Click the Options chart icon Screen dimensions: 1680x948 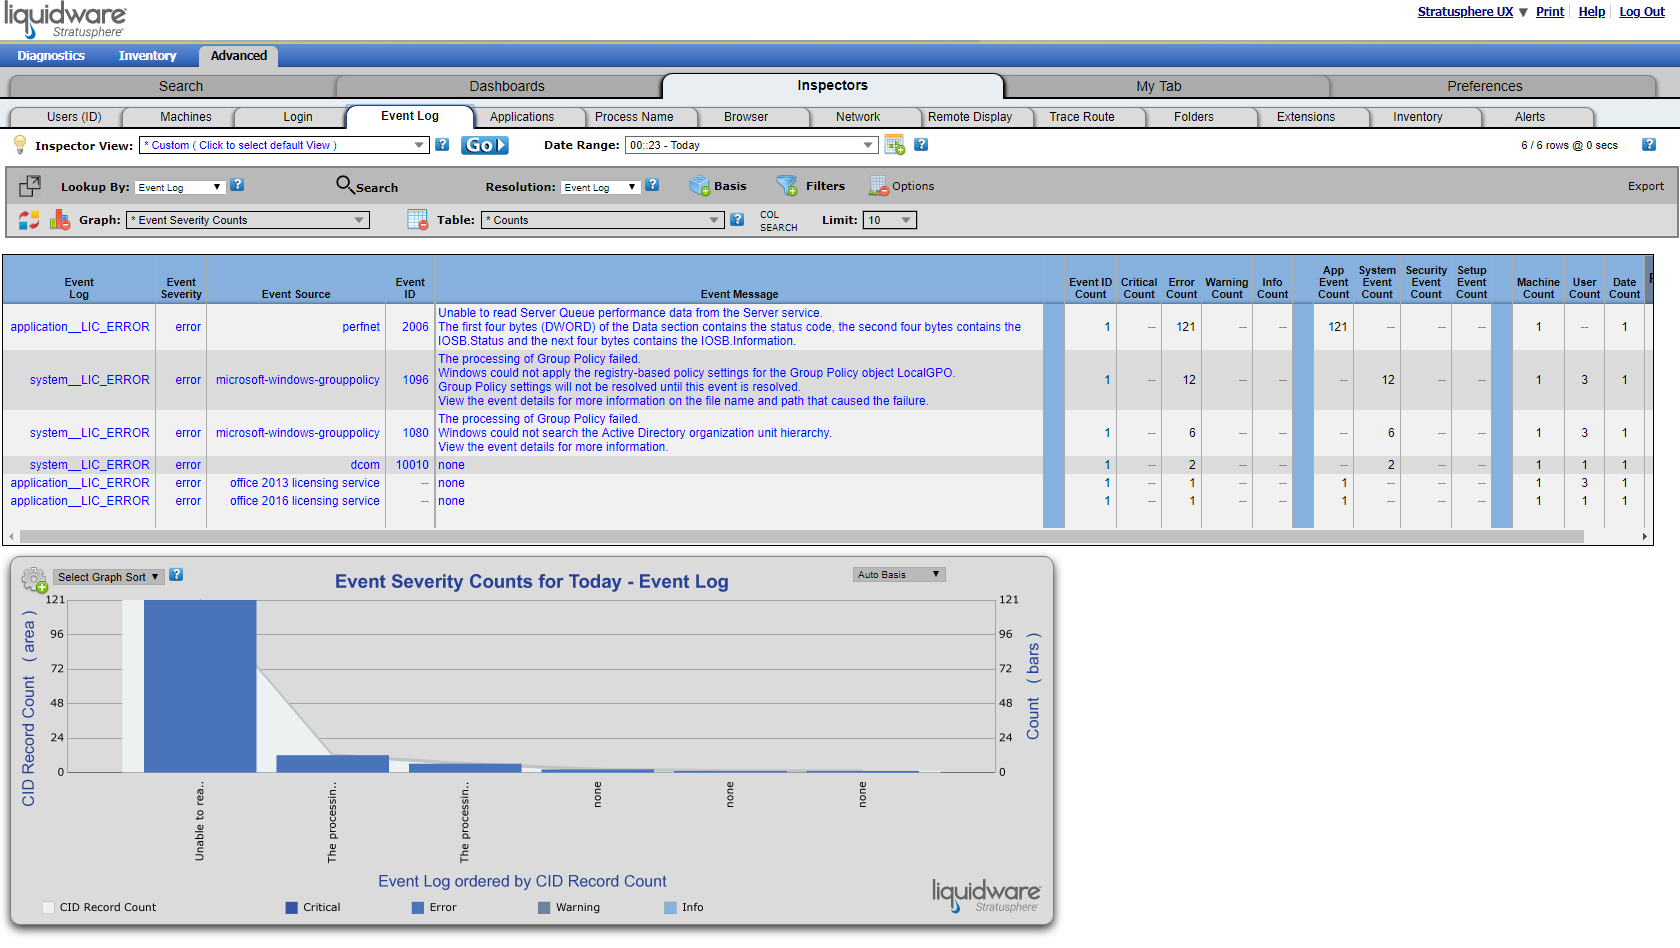[x=878, y=186]
